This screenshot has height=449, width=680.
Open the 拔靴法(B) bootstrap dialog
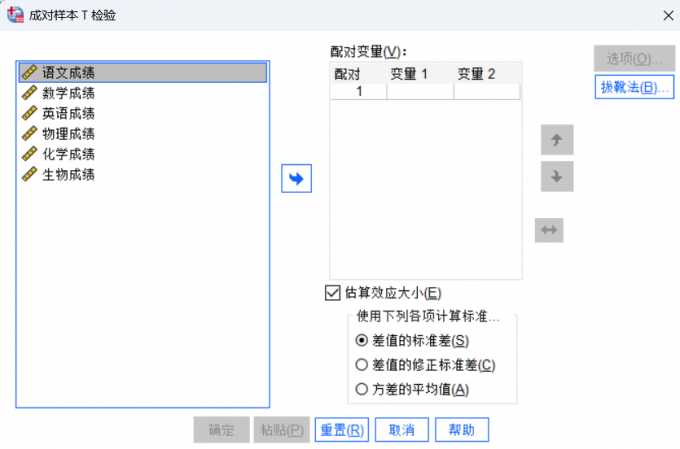634,87
